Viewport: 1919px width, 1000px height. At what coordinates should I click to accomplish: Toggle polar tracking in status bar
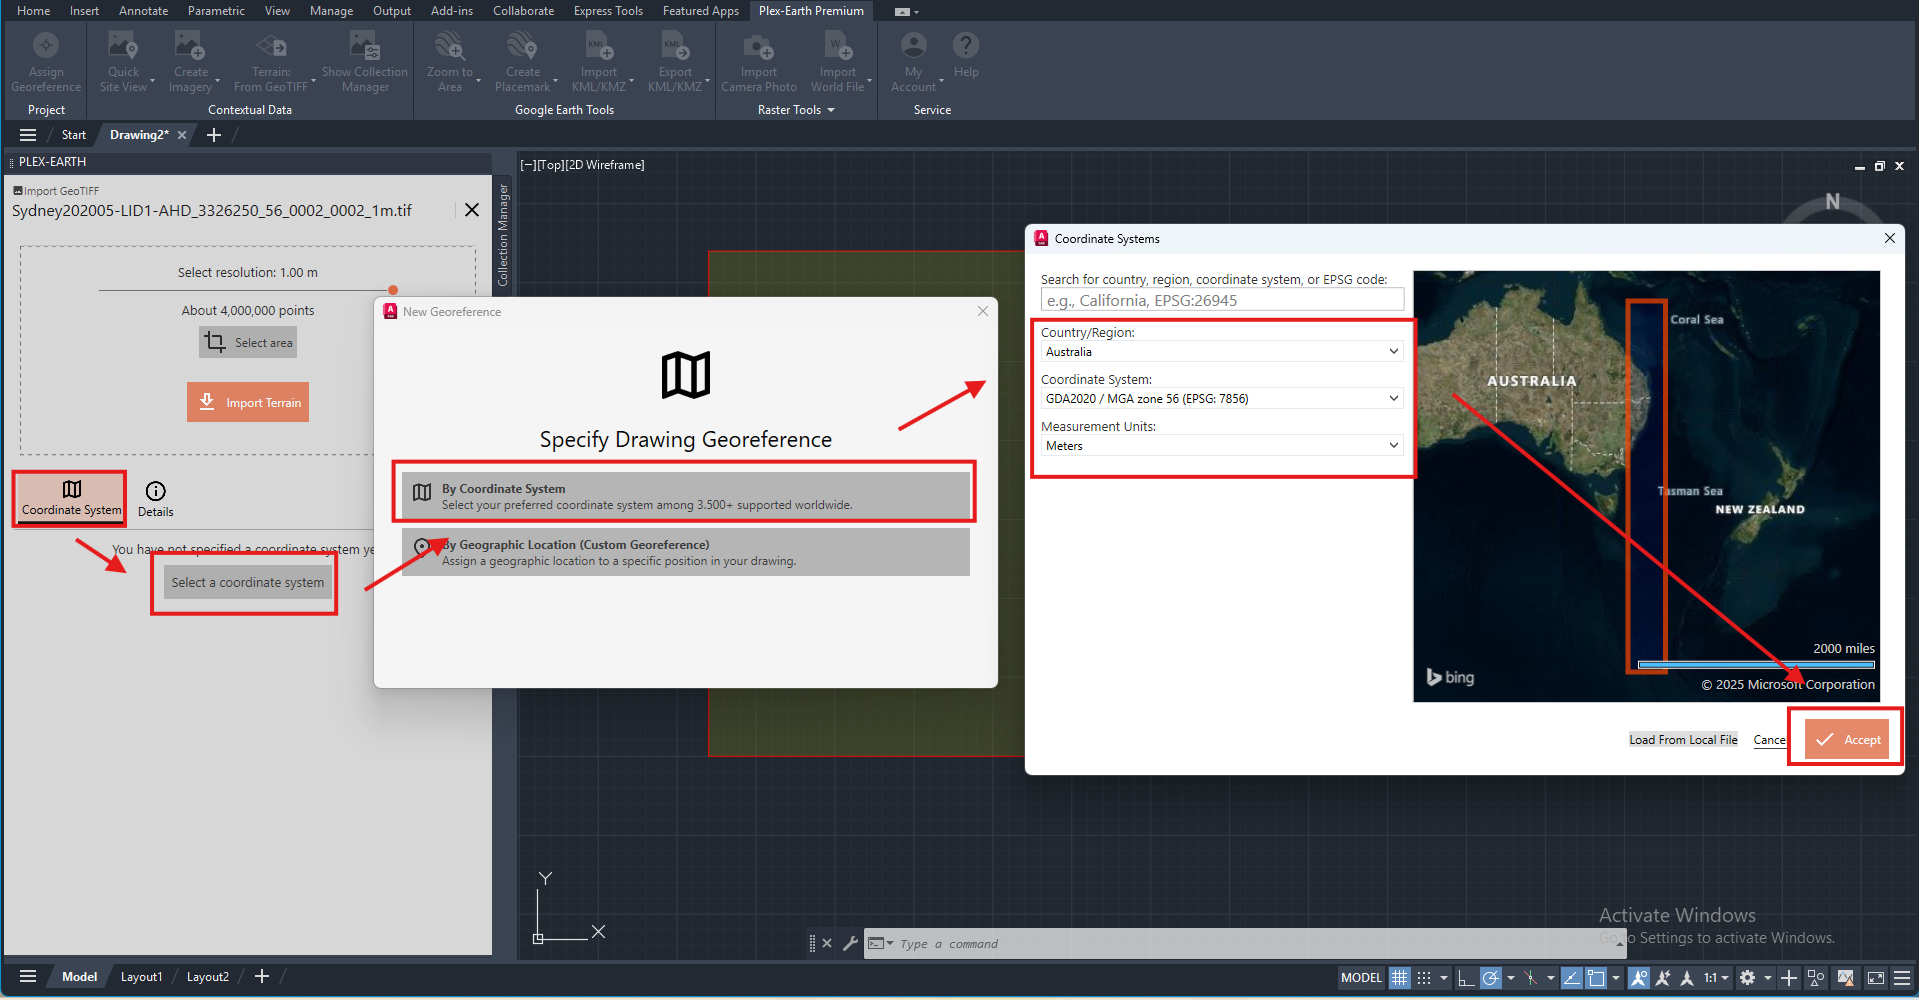[1490, 978]
